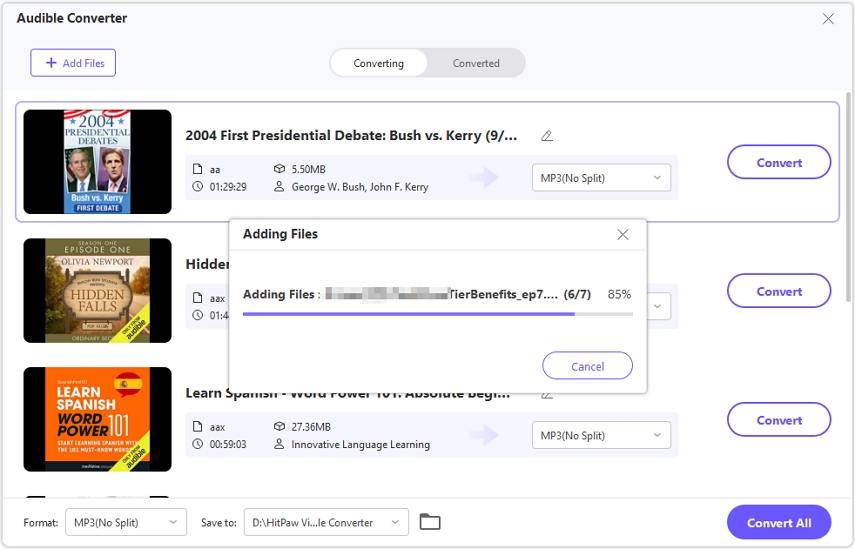This screenshot has width=855, height=549.
Task: Click the Hidden Falls format dropdown arrow
Action: [x=658, y=306]
